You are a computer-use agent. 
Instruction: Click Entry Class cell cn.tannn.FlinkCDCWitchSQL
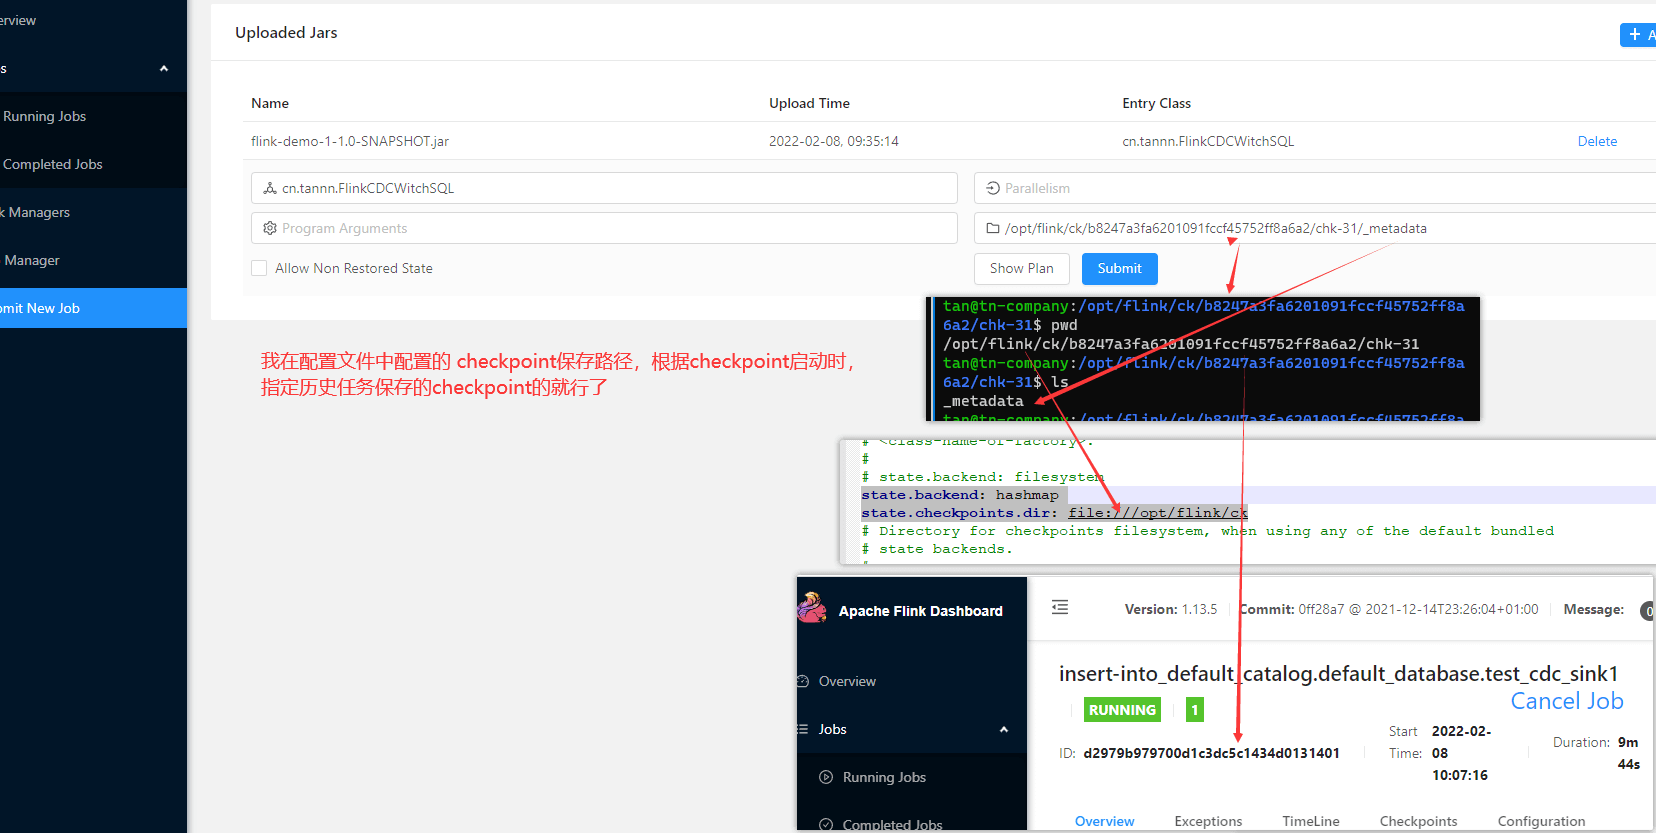tap(1208, 141)
